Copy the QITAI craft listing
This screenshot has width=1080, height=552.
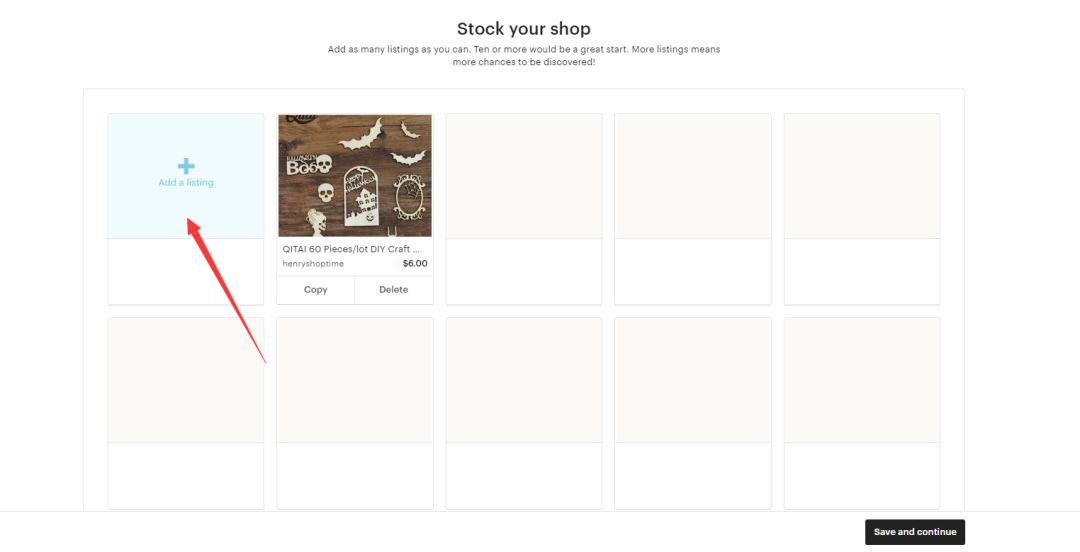[316, 290]
